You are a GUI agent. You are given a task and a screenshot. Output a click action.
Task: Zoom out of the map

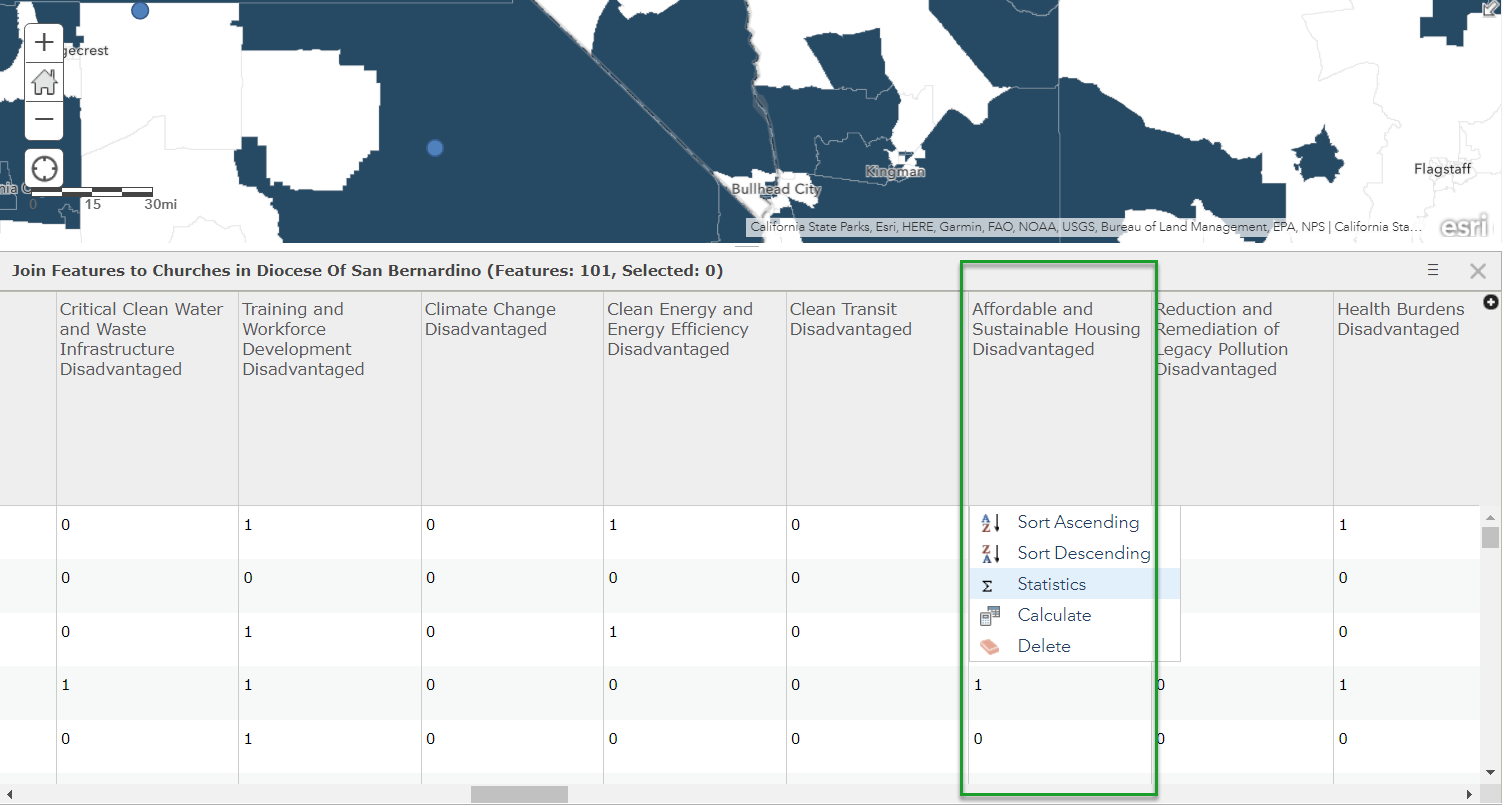point(44,120)
